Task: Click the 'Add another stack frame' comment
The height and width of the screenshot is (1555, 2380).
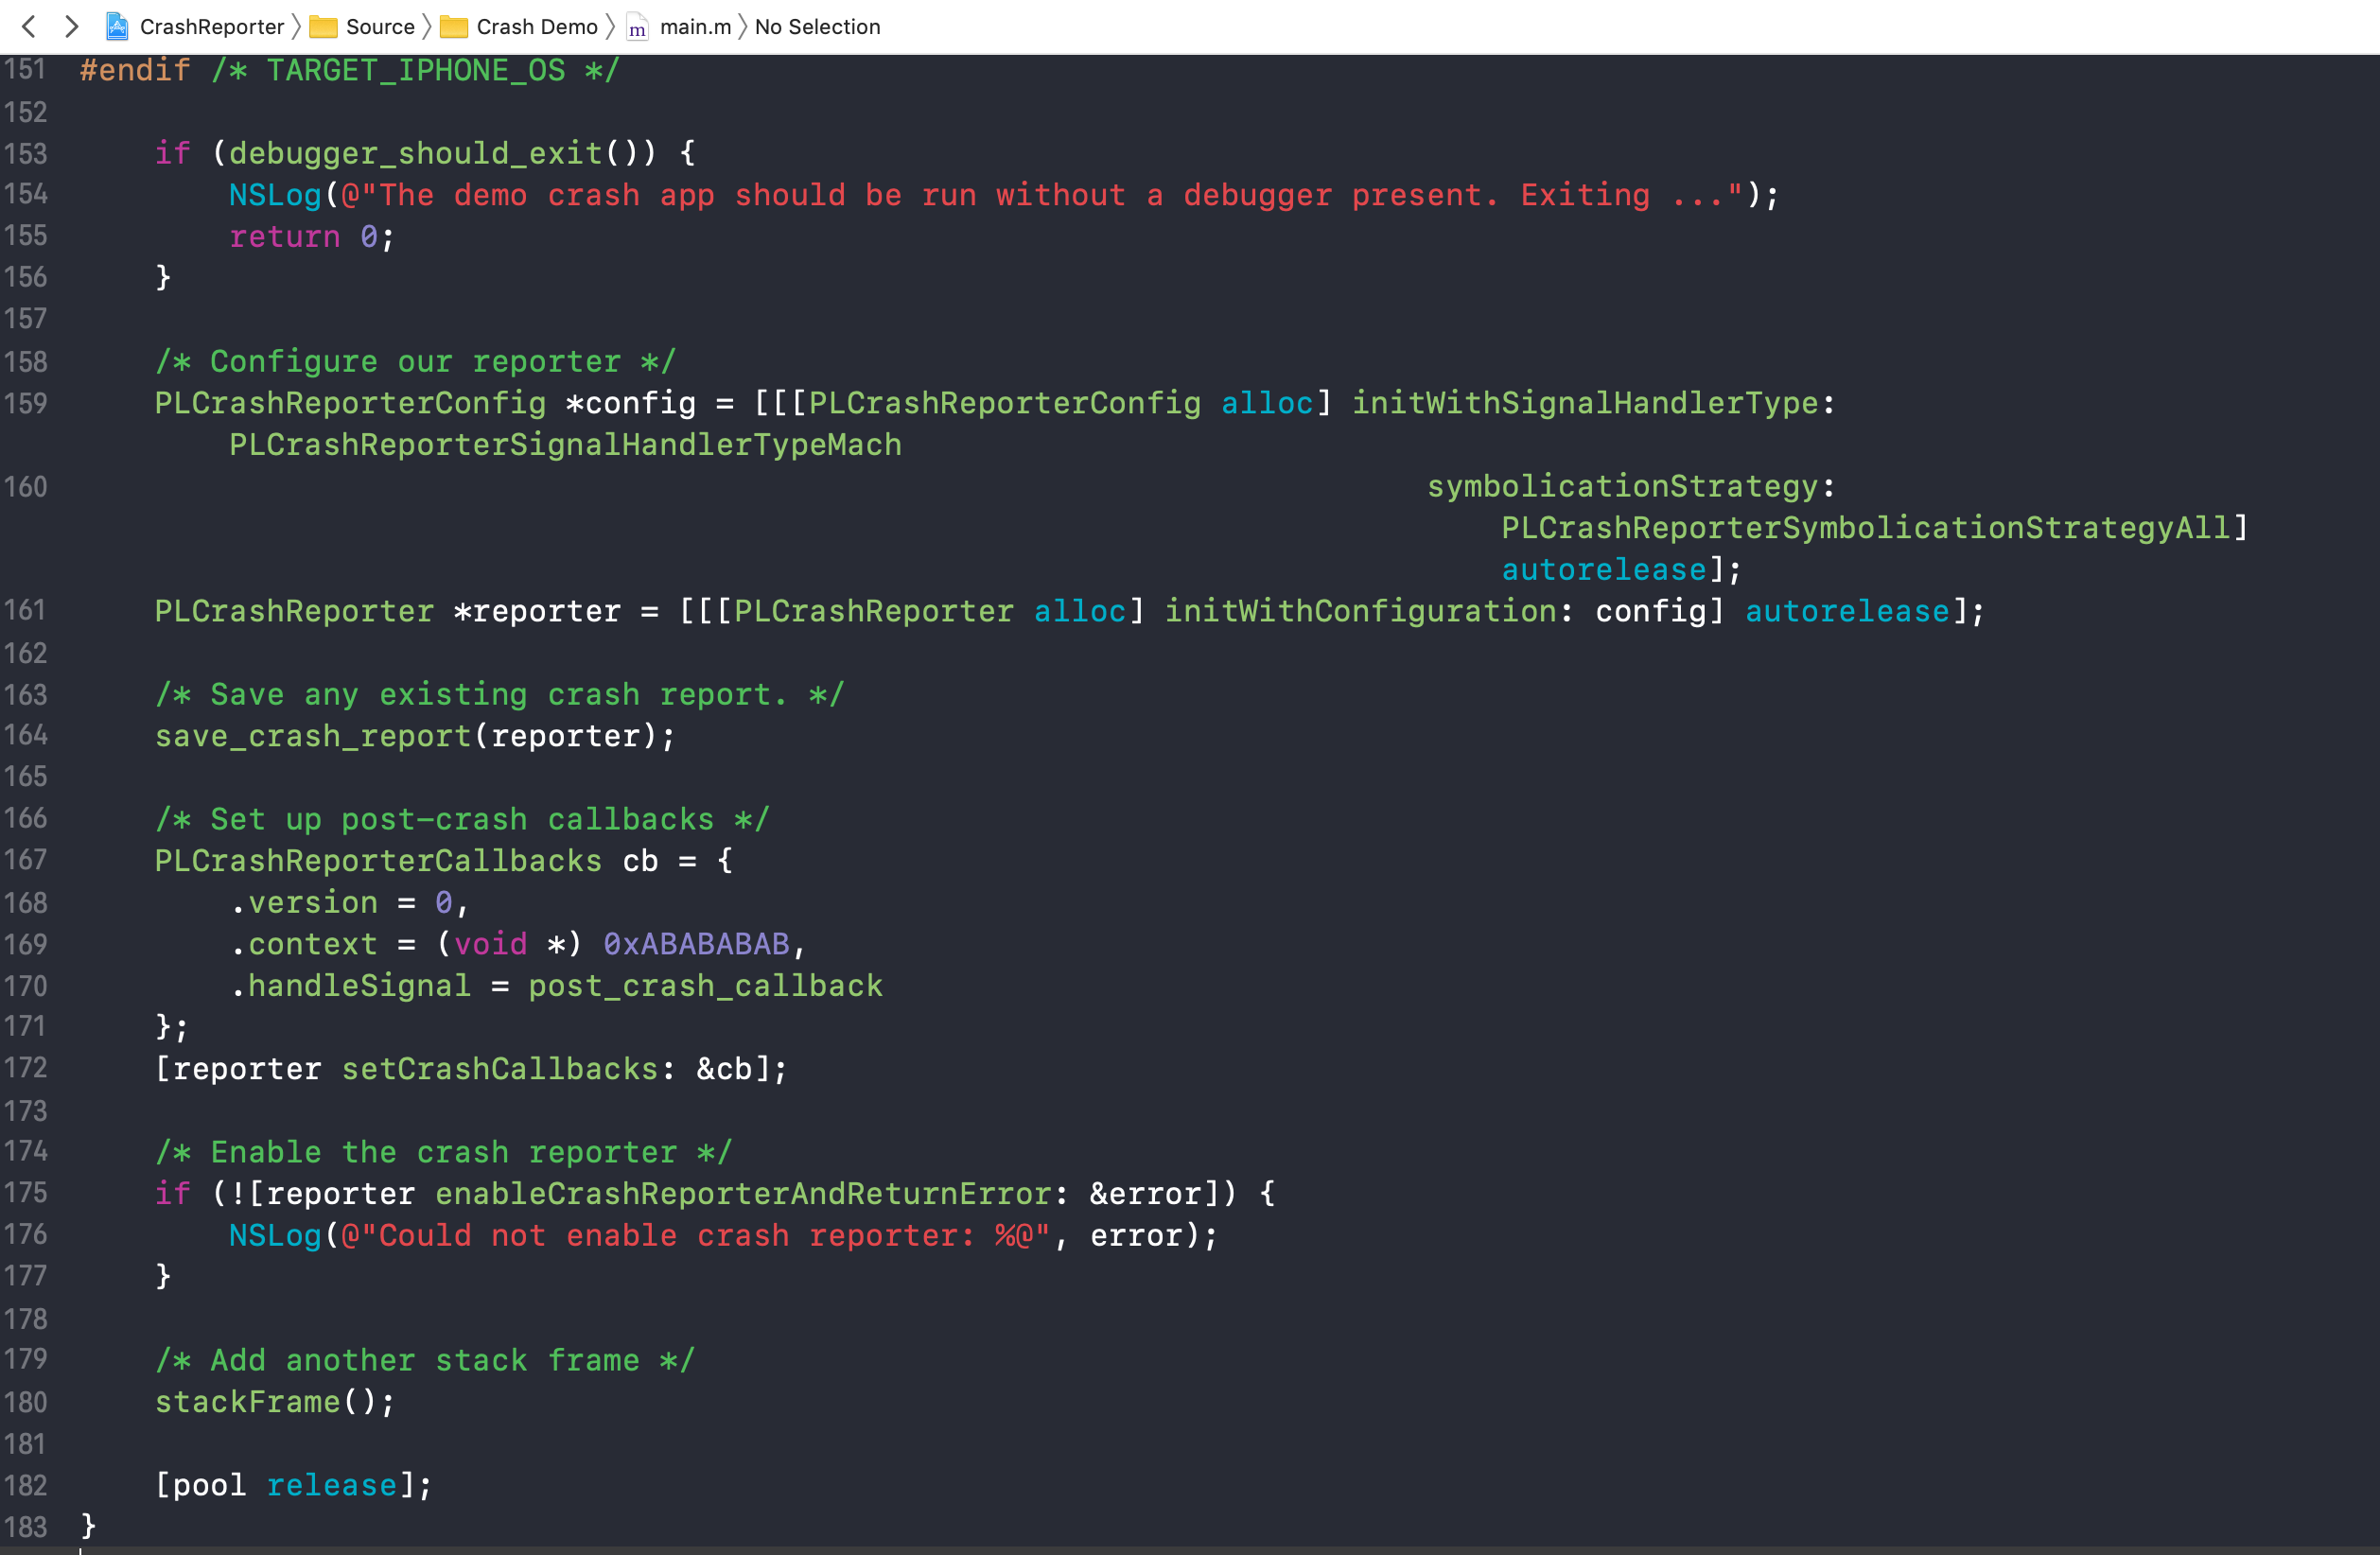Action: (425, 1360)
